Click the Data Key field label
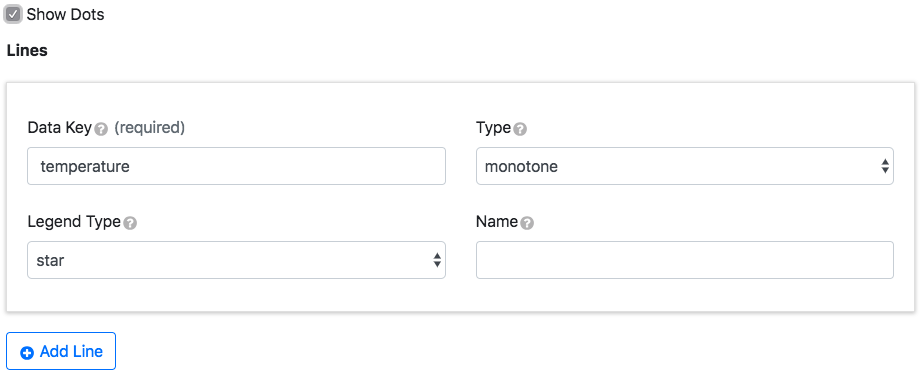921x384 pixels. pos(60,128)
